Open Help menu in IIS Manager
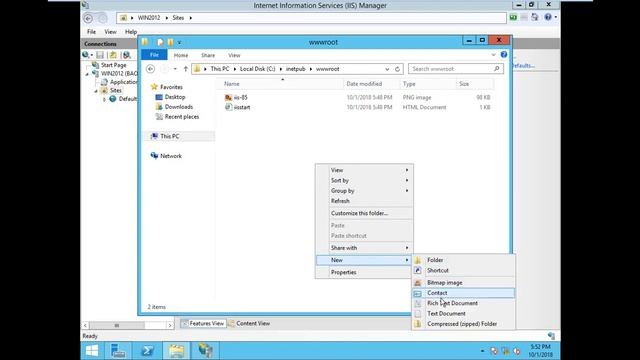 131,32
